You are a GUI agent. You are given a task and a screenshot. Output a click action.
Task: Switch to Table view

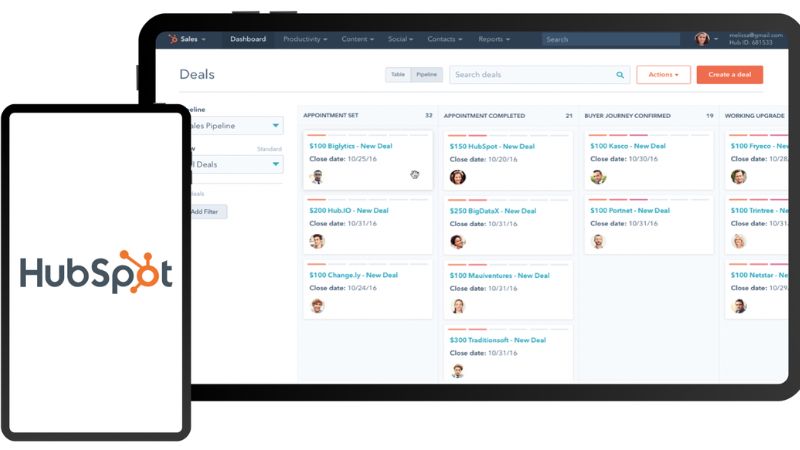[398, 74]
